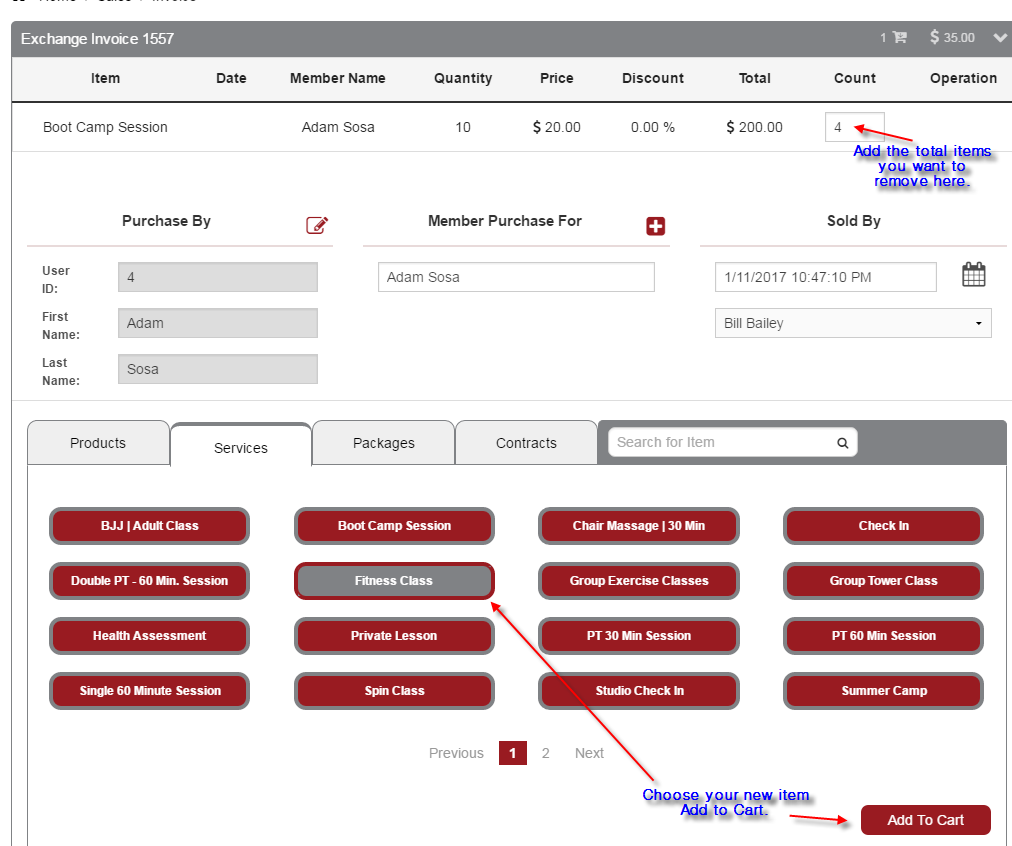Click the Adam Sosa member name field

[515, 277]
